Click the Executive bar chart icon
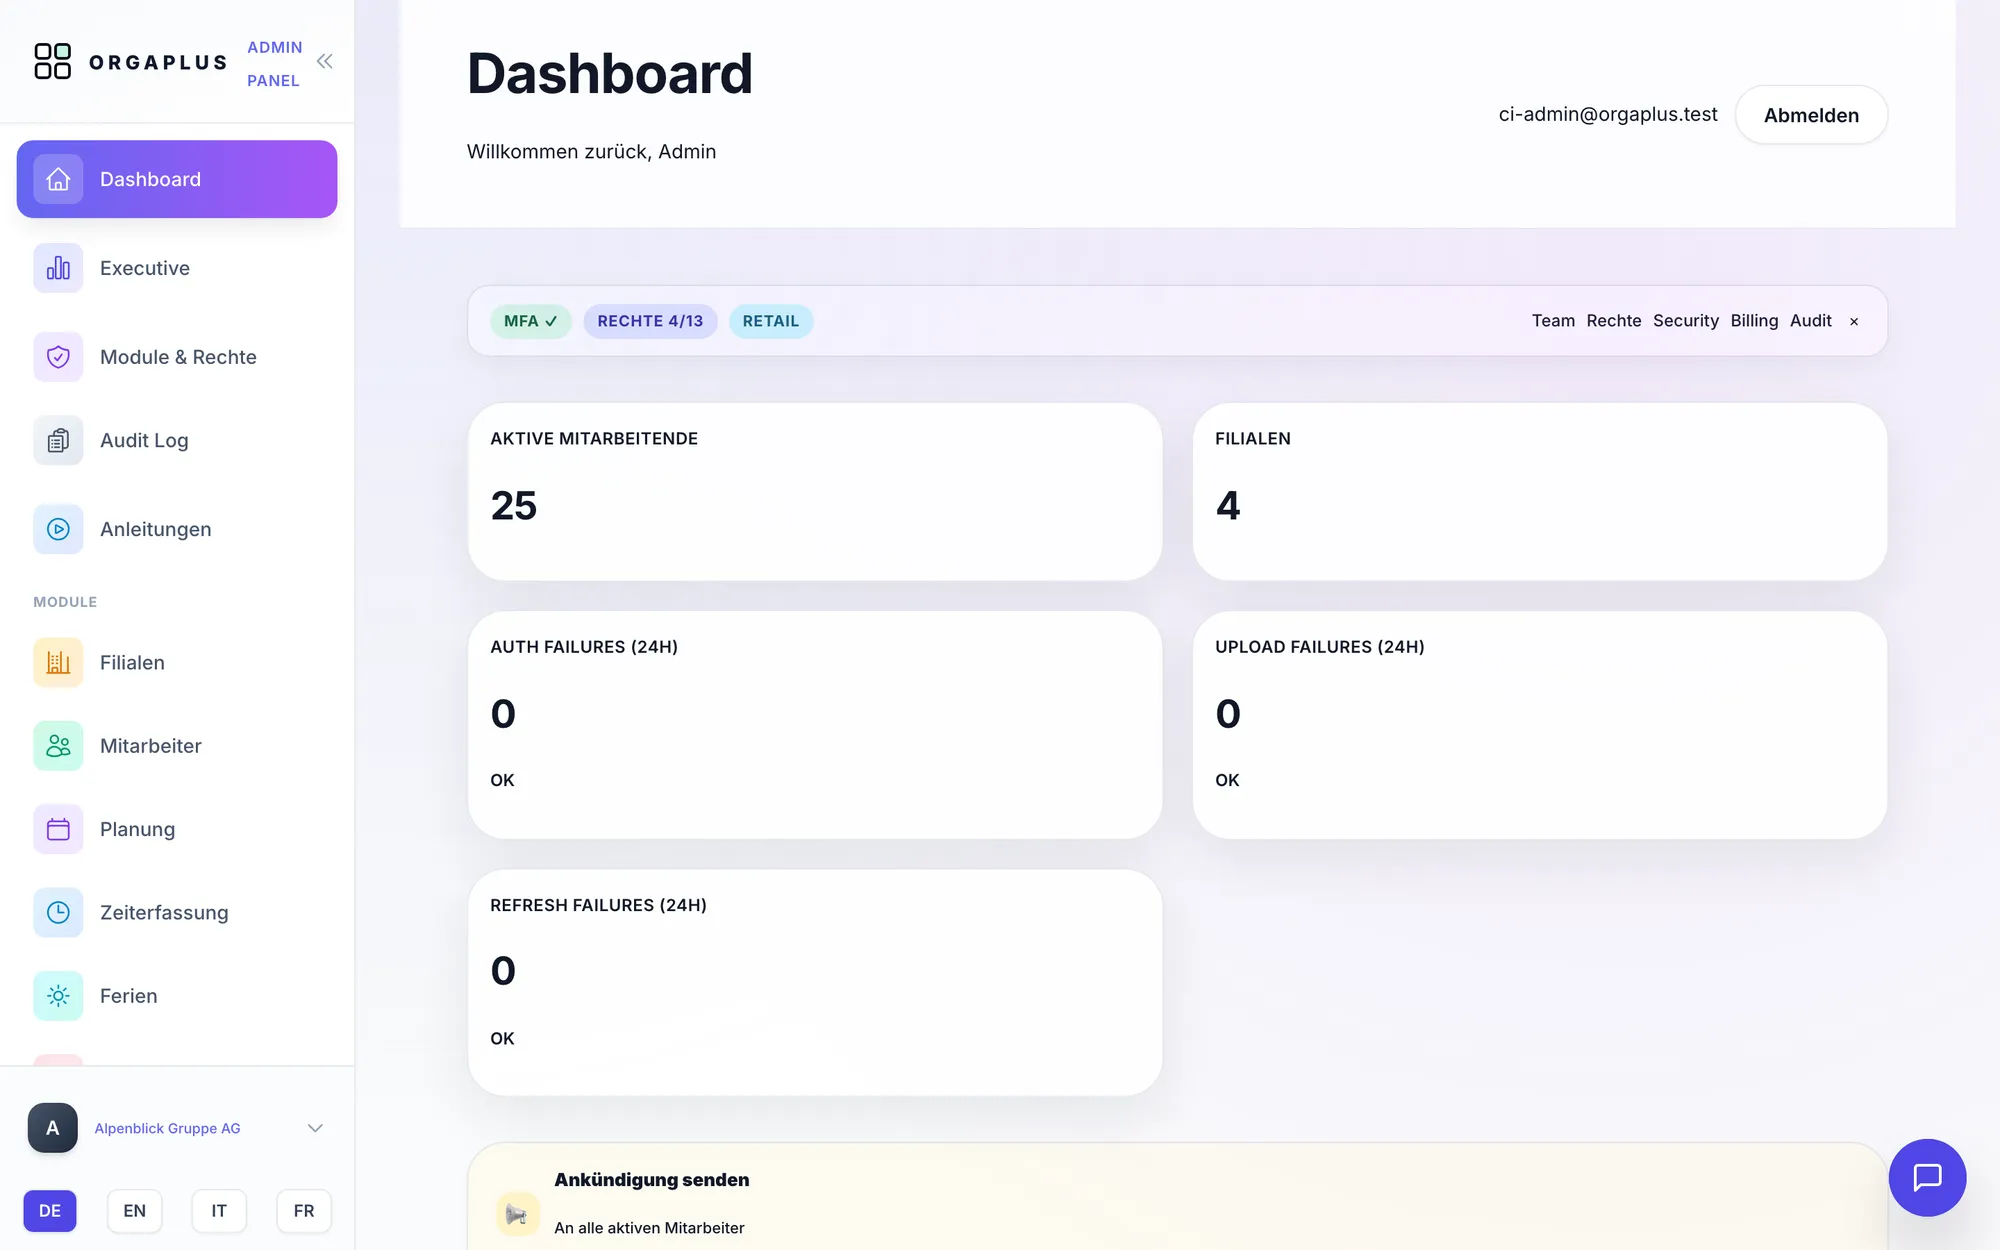This screenshot has width=2000, height=1250. pos(58,268)
